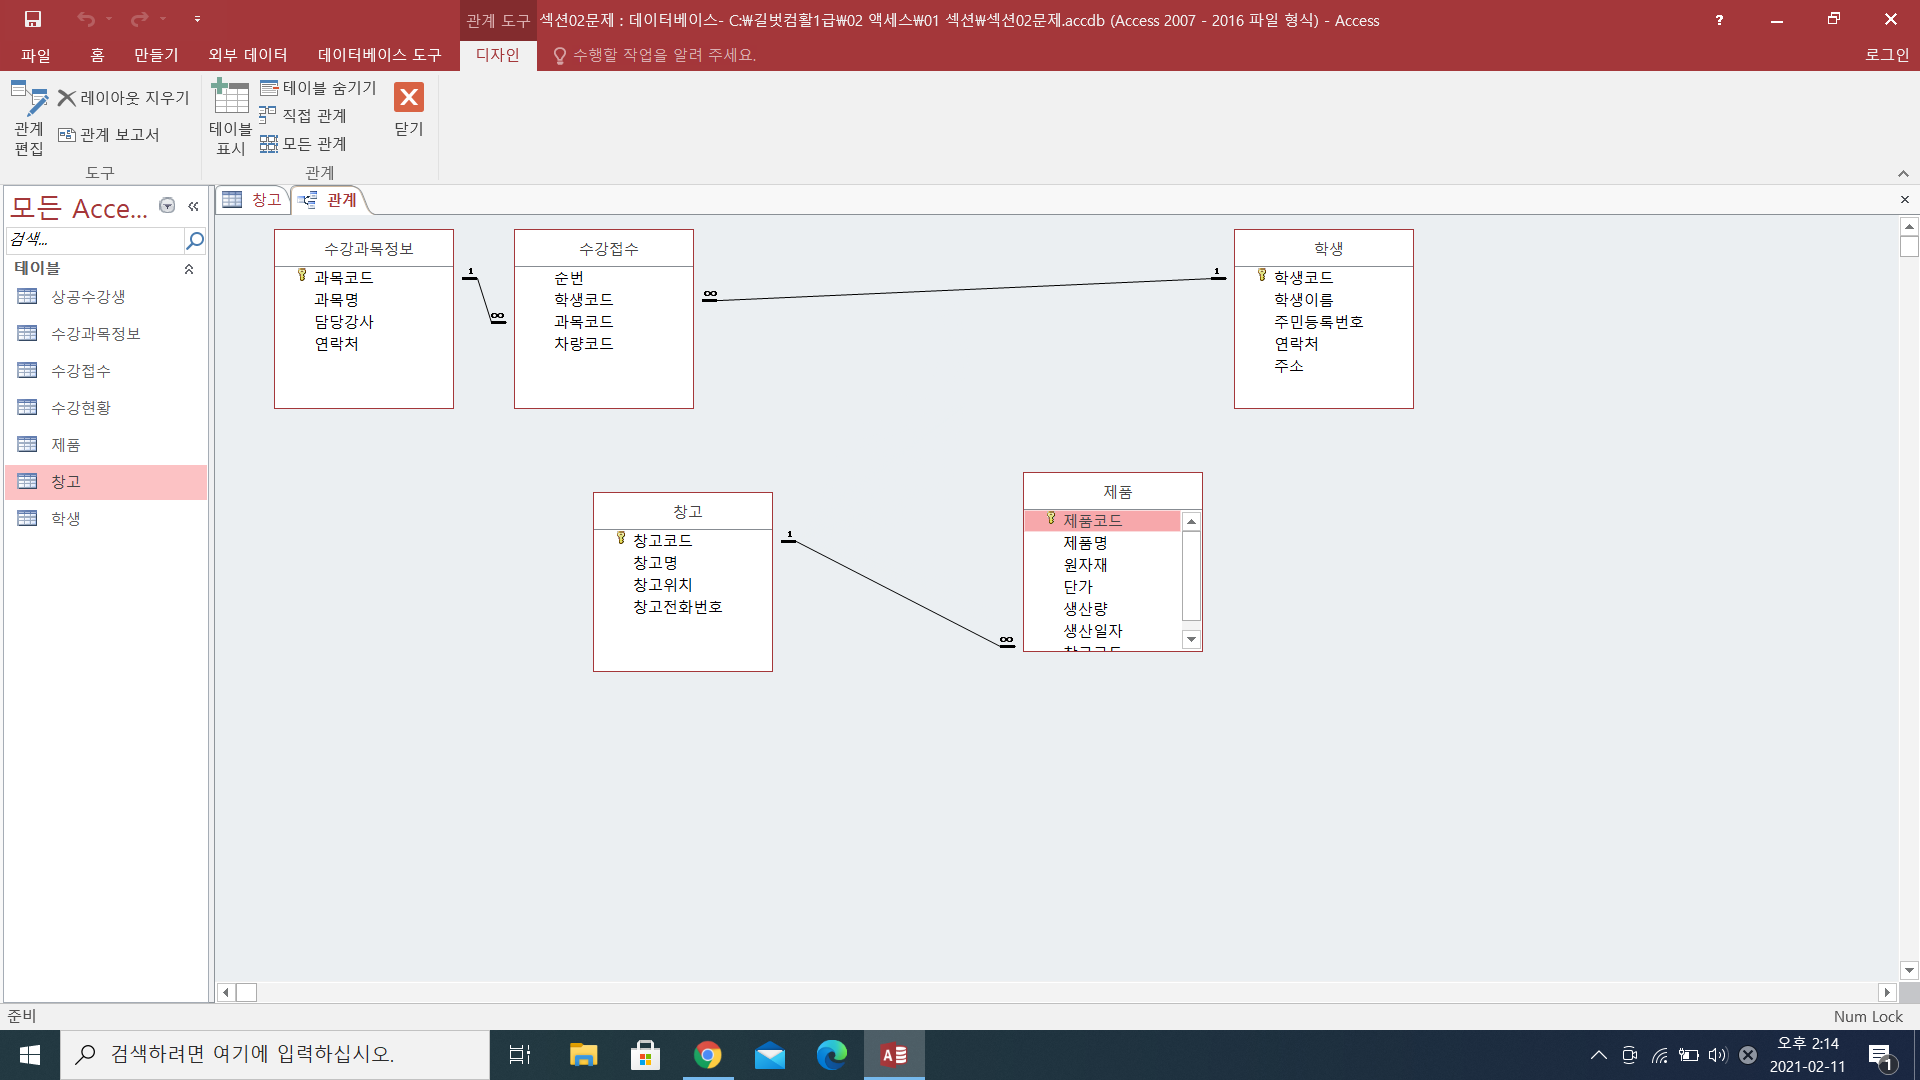
Task: Open the 관계 보고서 relationship report
Action: coord(109,135)
